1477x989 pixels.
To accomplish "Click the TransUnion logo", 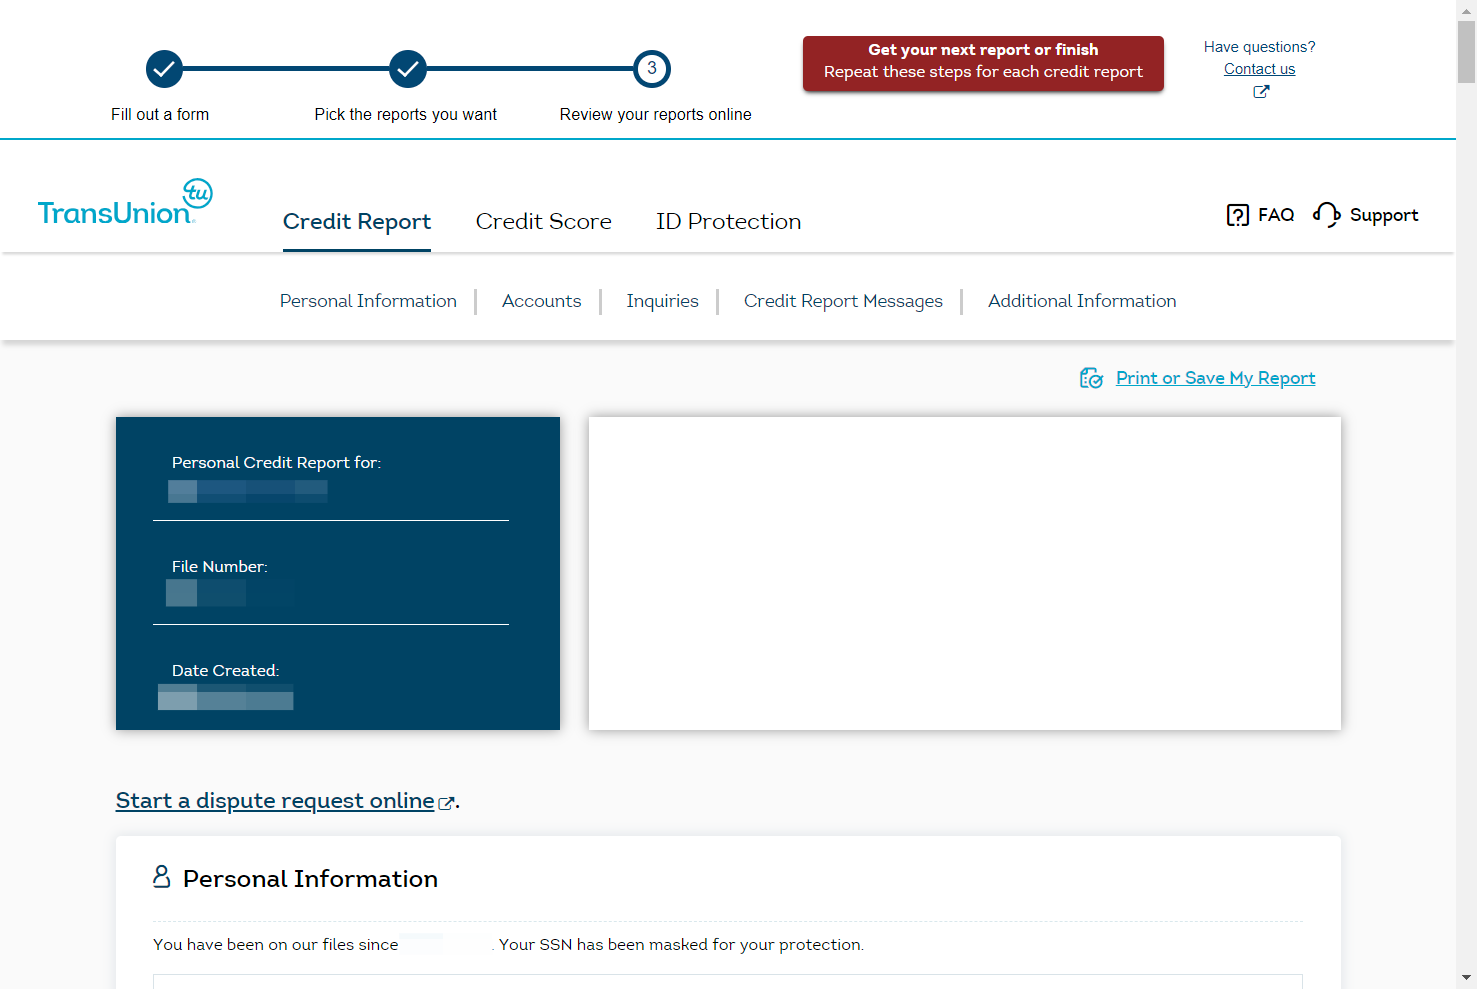I will (125, 203).
